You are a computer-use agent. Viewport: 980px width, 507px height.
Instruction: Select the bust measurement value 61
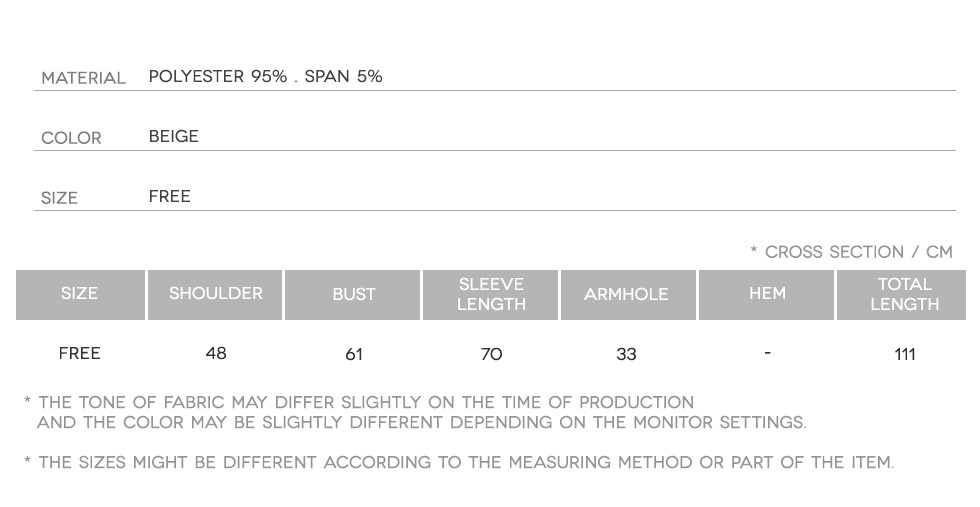click(x=354, y=354)
